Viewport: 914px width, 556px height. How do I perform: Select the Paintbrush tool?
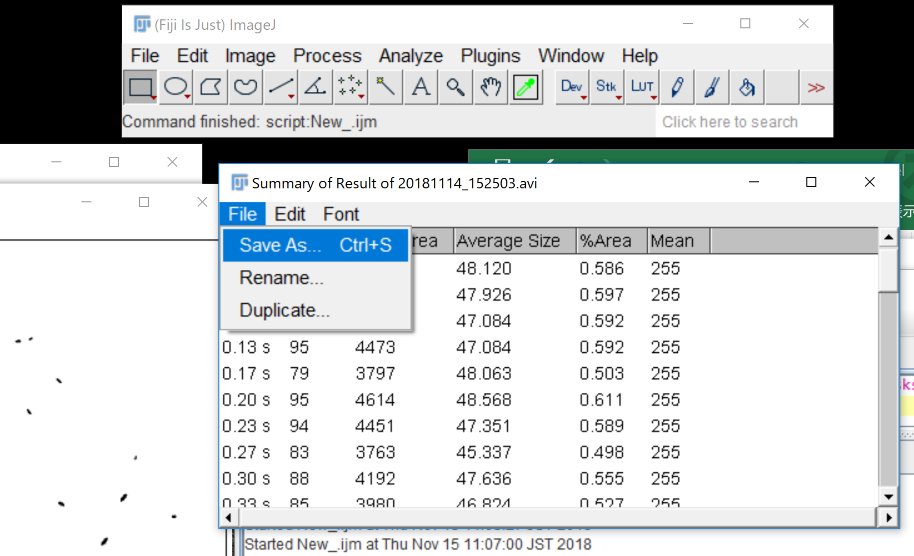pos(712,87)
